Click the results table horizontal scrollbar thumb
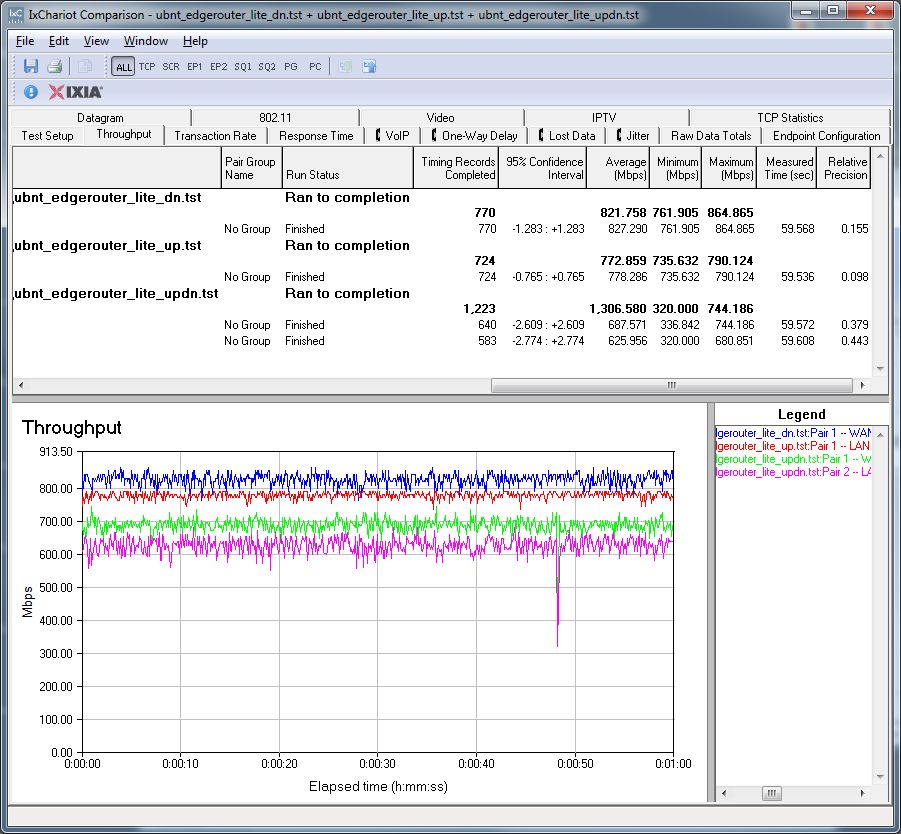 [671, 385]
